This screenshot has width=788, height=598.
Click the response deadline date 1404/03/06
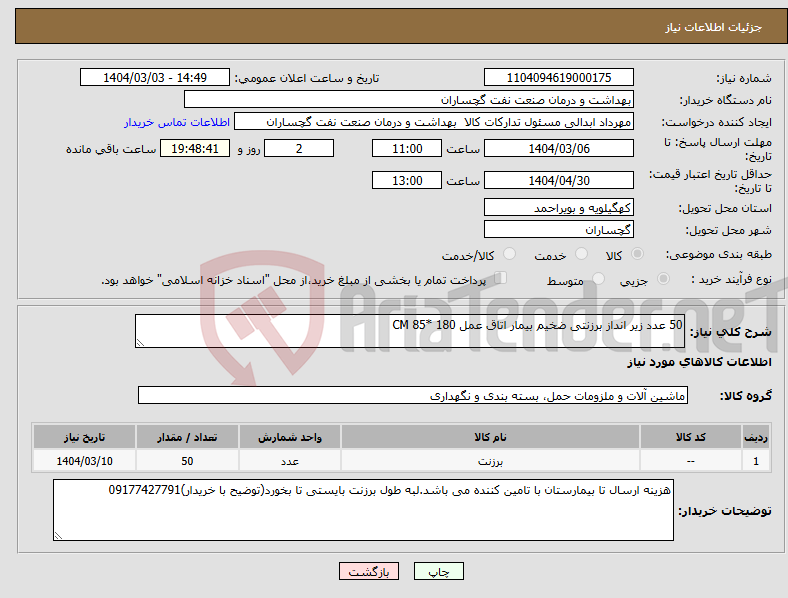(559, 149)
